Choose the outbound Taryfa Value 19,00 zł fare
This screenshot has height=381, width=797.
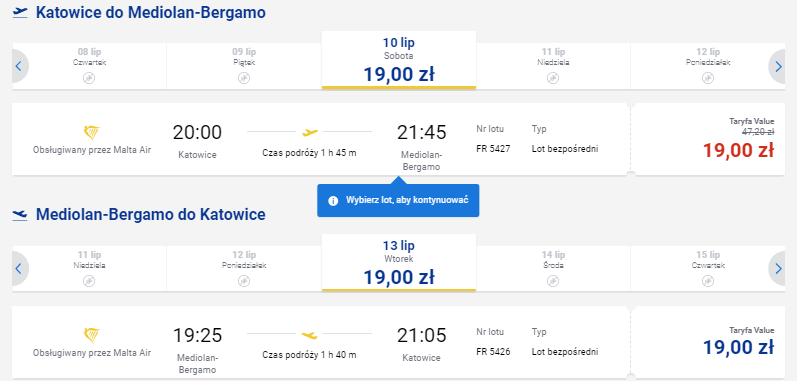point(708,139)
